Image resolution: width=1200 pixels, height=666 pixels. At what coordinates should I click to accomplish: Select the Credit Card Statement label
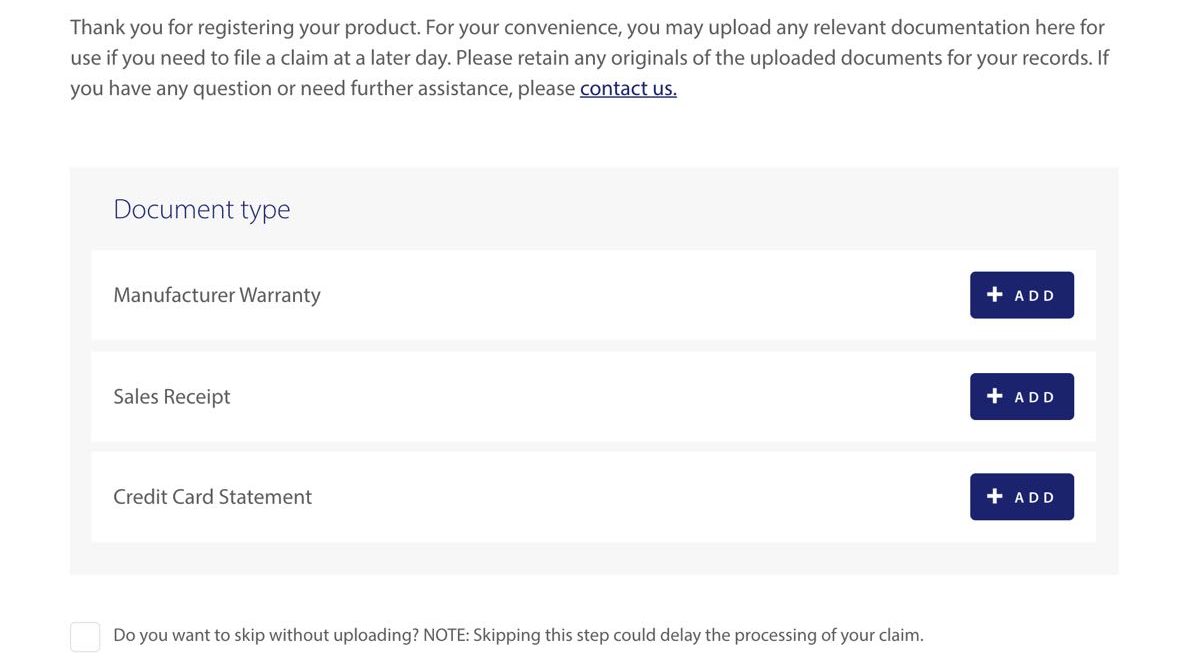(x=212, y=497)
